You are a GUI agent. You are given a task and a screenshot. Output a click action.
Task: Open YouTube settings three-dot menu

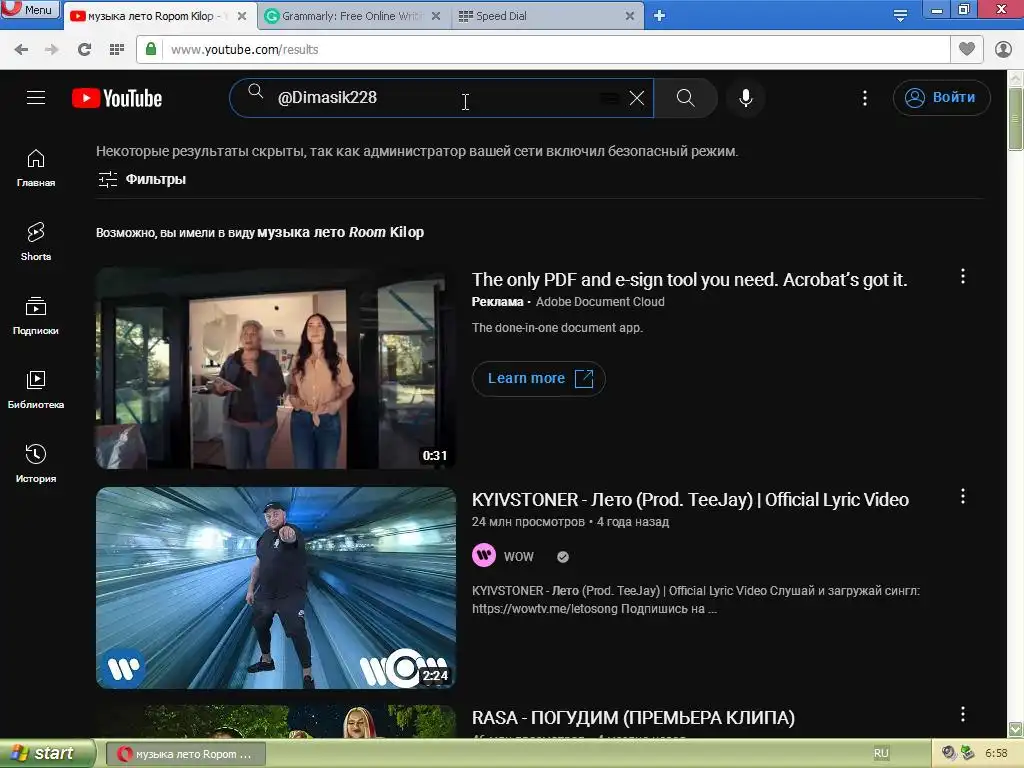pos(865,98)
